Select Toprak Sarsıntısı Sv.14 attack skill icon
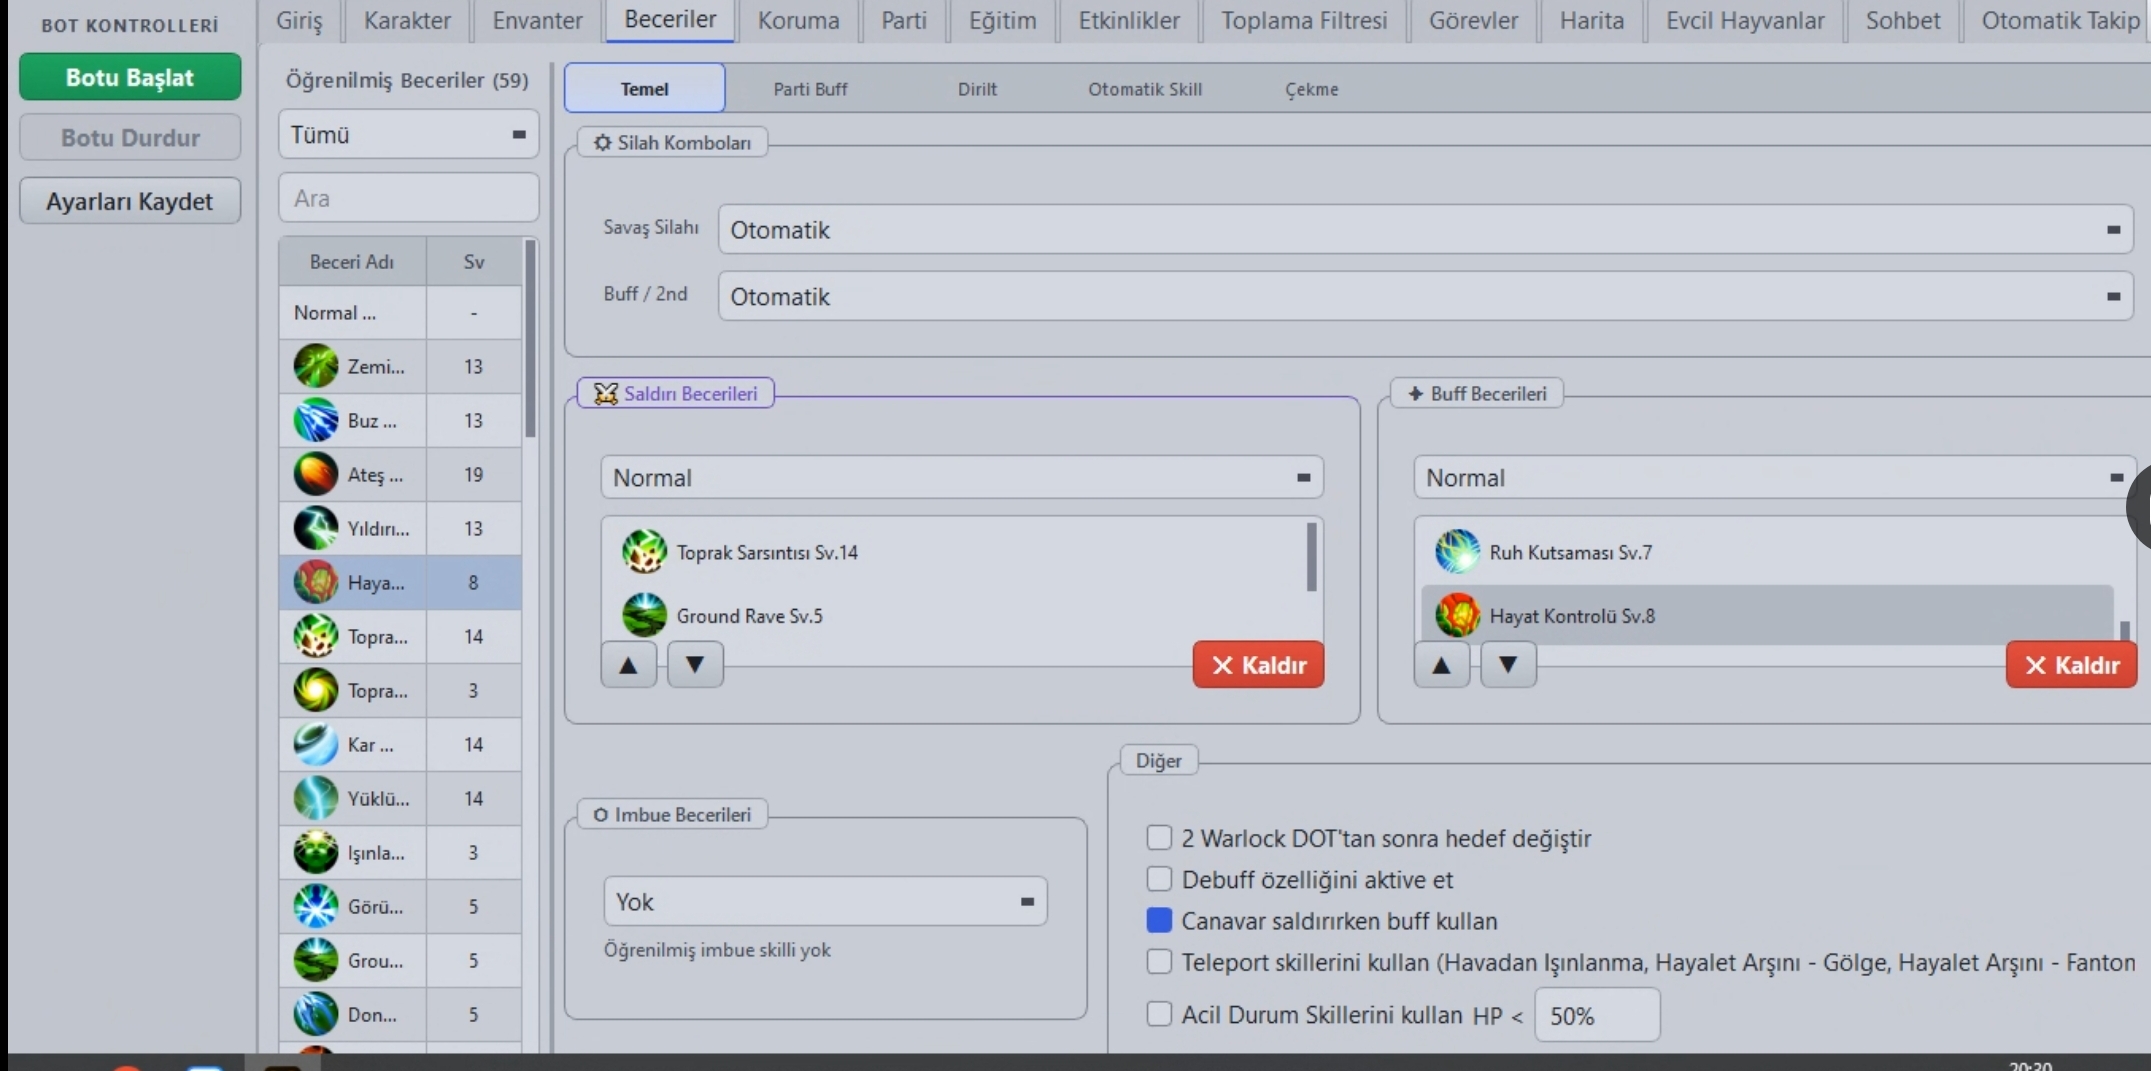2151x1071 pixels. pos(644,552)
